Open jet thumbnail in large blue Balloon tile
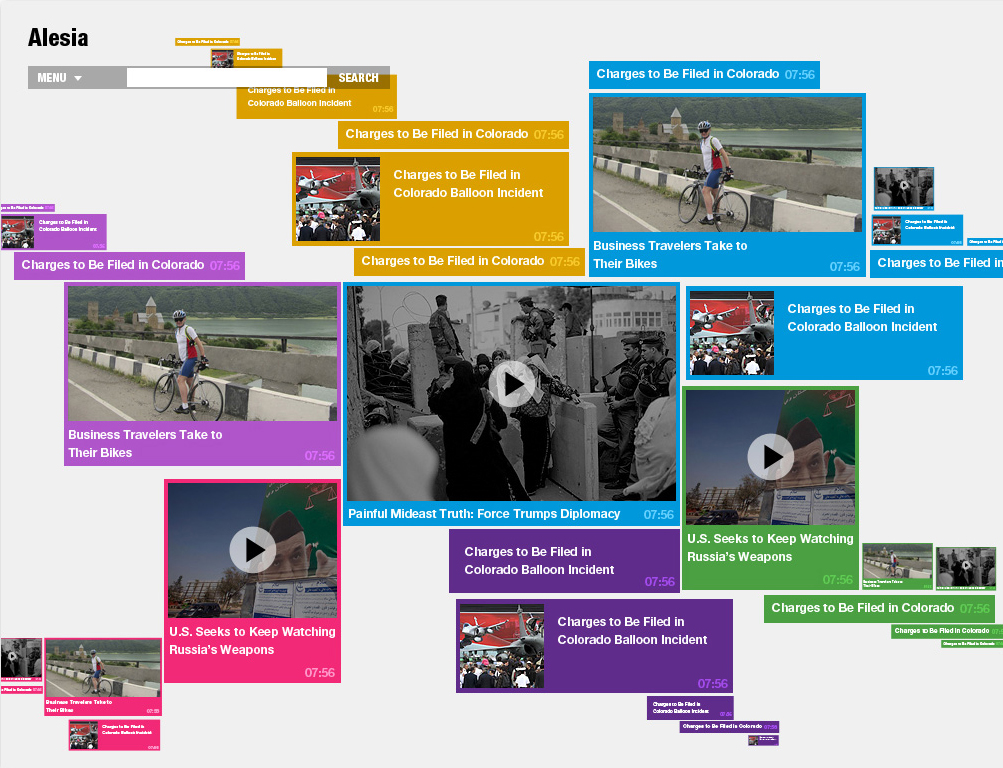Screen dimensions: 1003x768 [x=732, y=333]
